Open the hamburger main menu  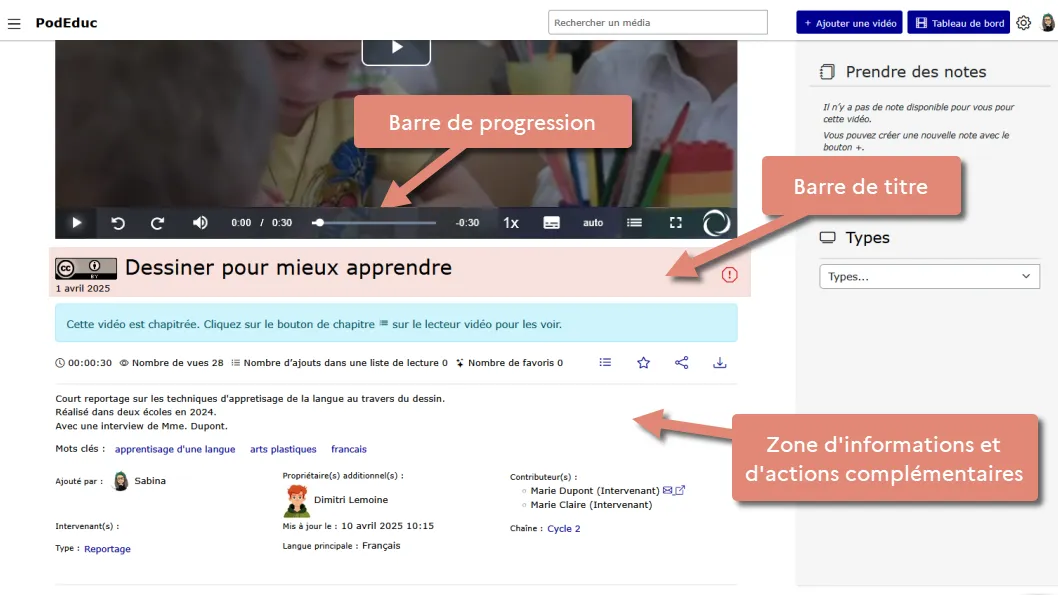[x=14, y=24]
